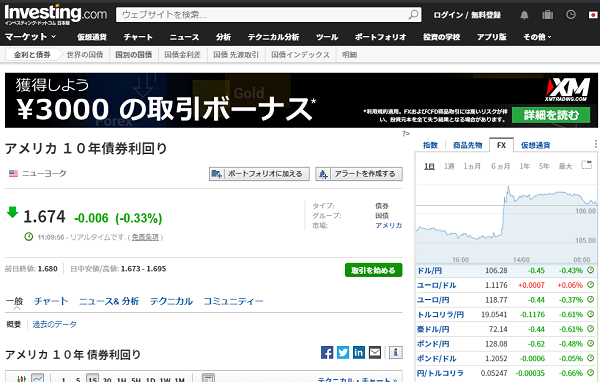Screen dimensions: 600x382
Task: Select the 5-minute chart interval
Action: pyautogui.click(x=78, y=379)
